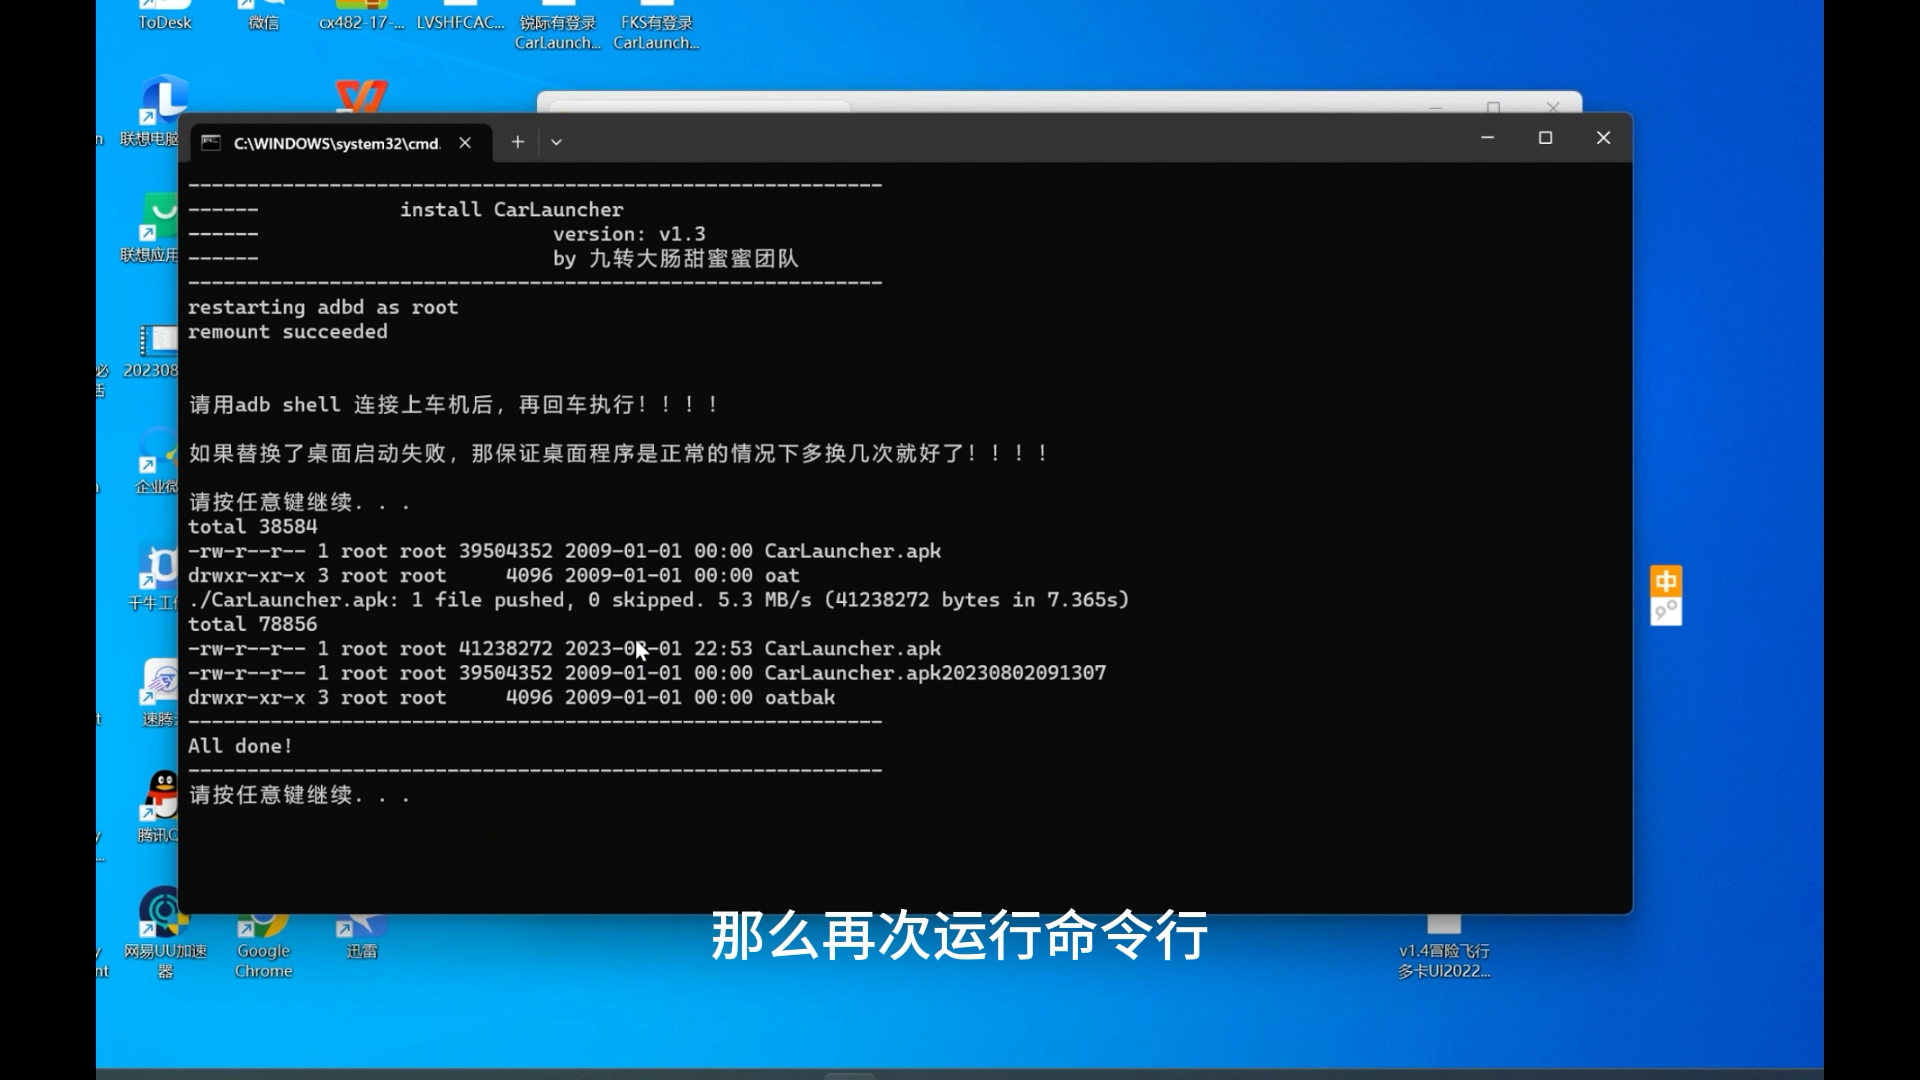
Task: Open the v1.4冒险飞行 desktop file
Action: pyautogui.click(x=1444, y=948)
